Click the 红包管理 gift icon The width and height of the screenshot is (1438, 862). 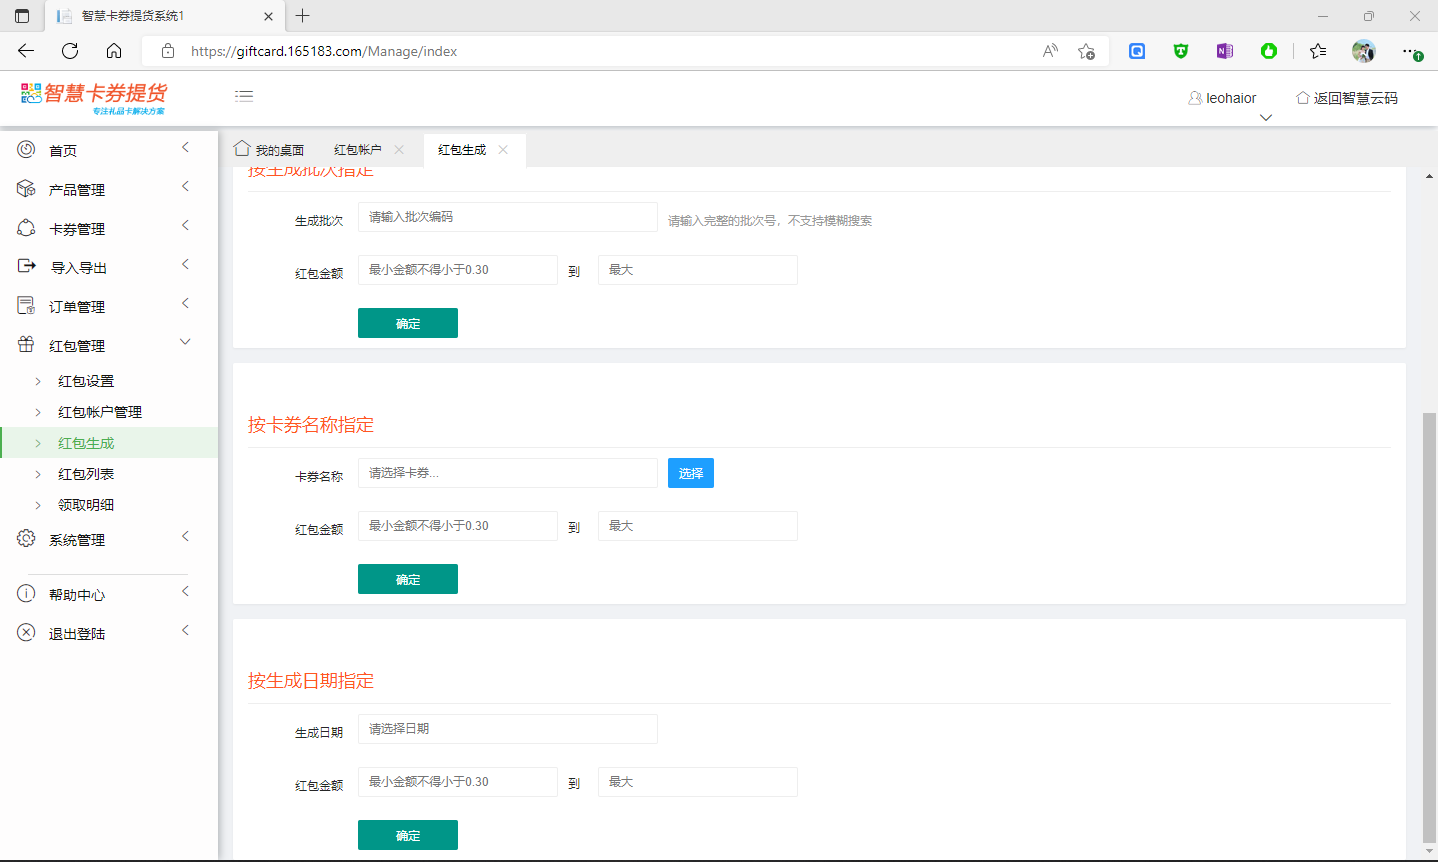26,345
